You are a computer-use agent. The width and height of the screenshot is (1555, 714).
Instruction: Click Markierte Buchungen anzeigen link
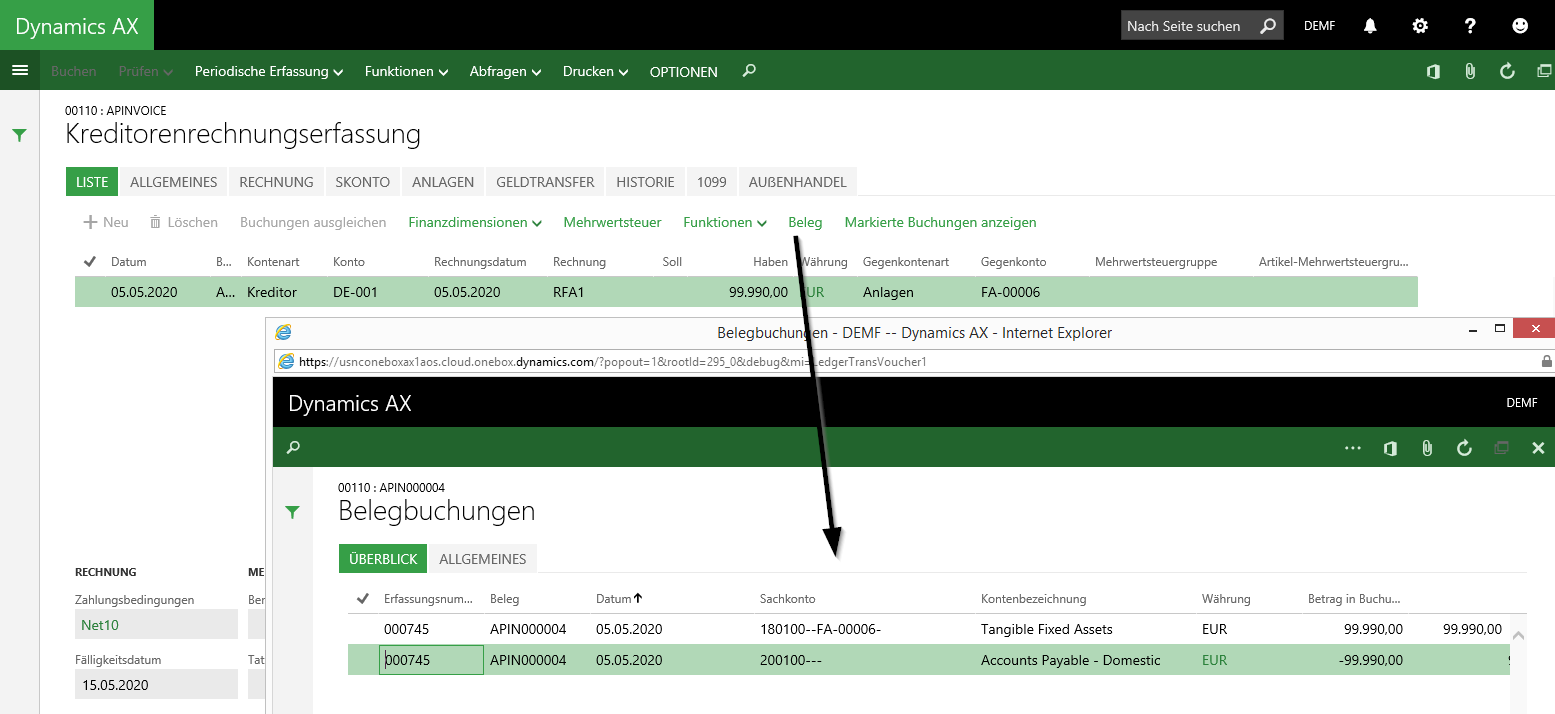940,223
